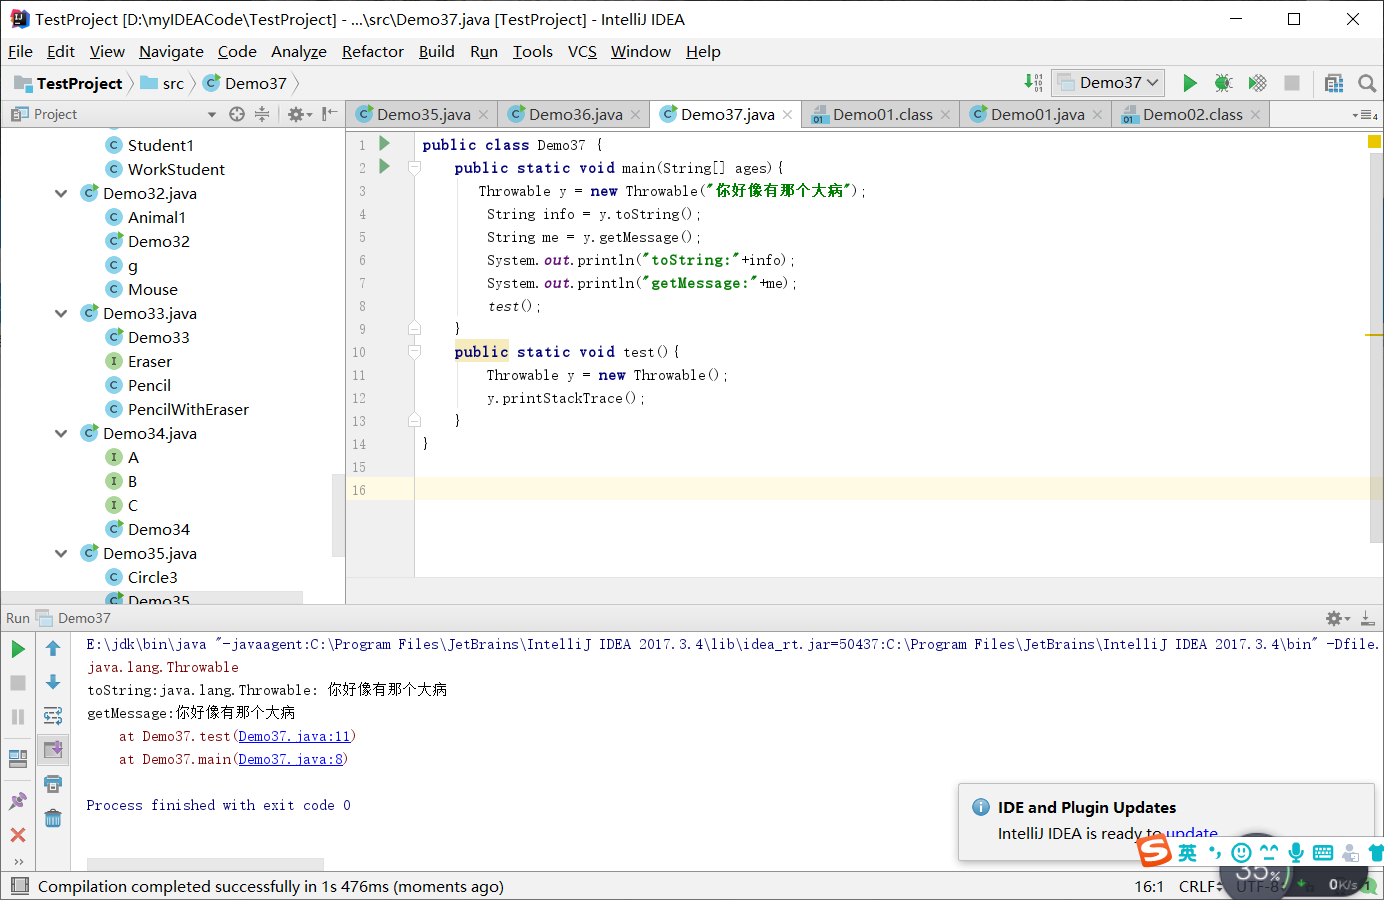Viewport: 1384px width, 900px height.
Task: Move up the stack trace arrow
Action: 53,649
